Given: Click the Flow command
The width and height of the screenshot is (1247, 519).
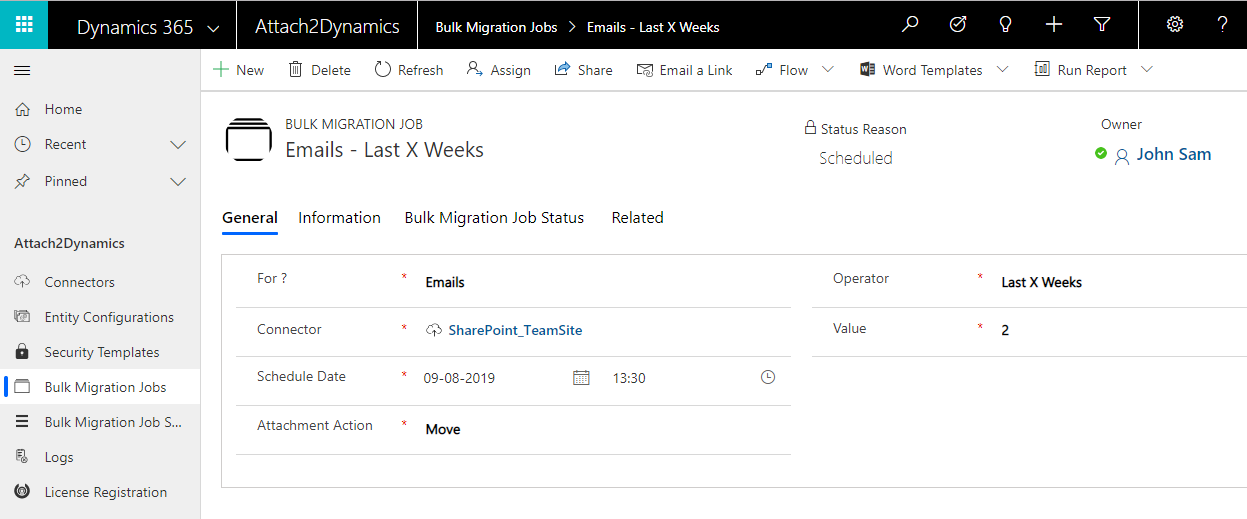Looking at the screenshot, I should click(x=782, y=70).
